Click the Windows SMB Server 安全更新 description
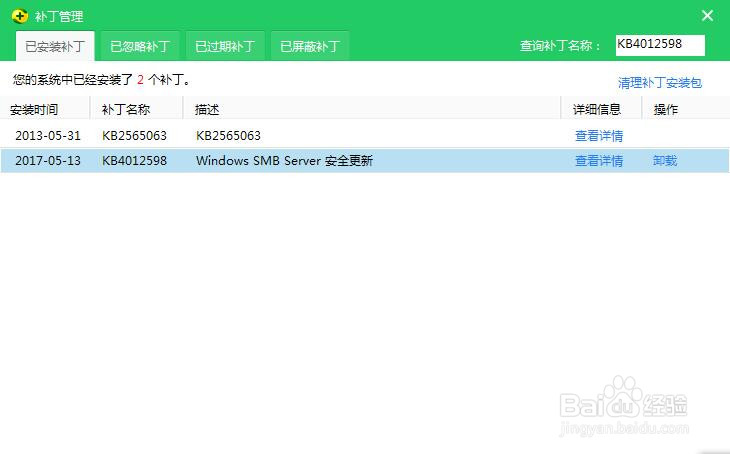 [284, 161]
